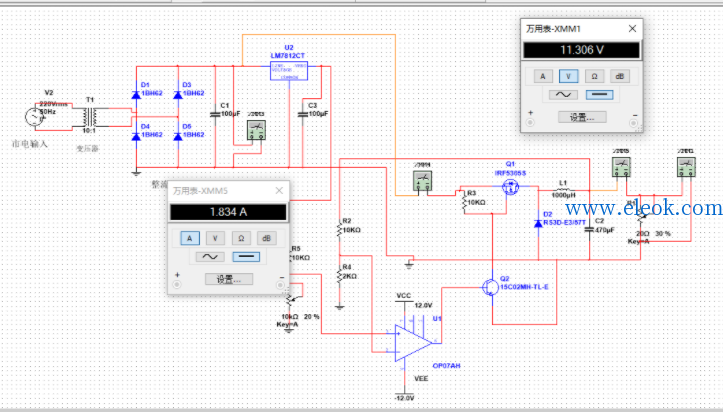Select the XMM3 multimeter instrument beside C1
The image size is (723, 412).
tap(256, 130)
